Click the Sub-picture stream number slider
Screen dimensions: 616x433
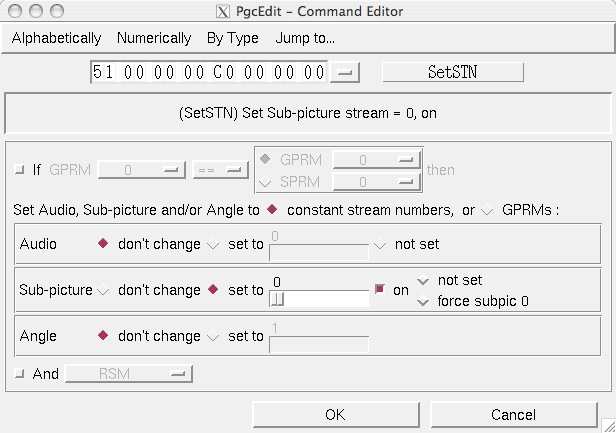click(319, 299)
